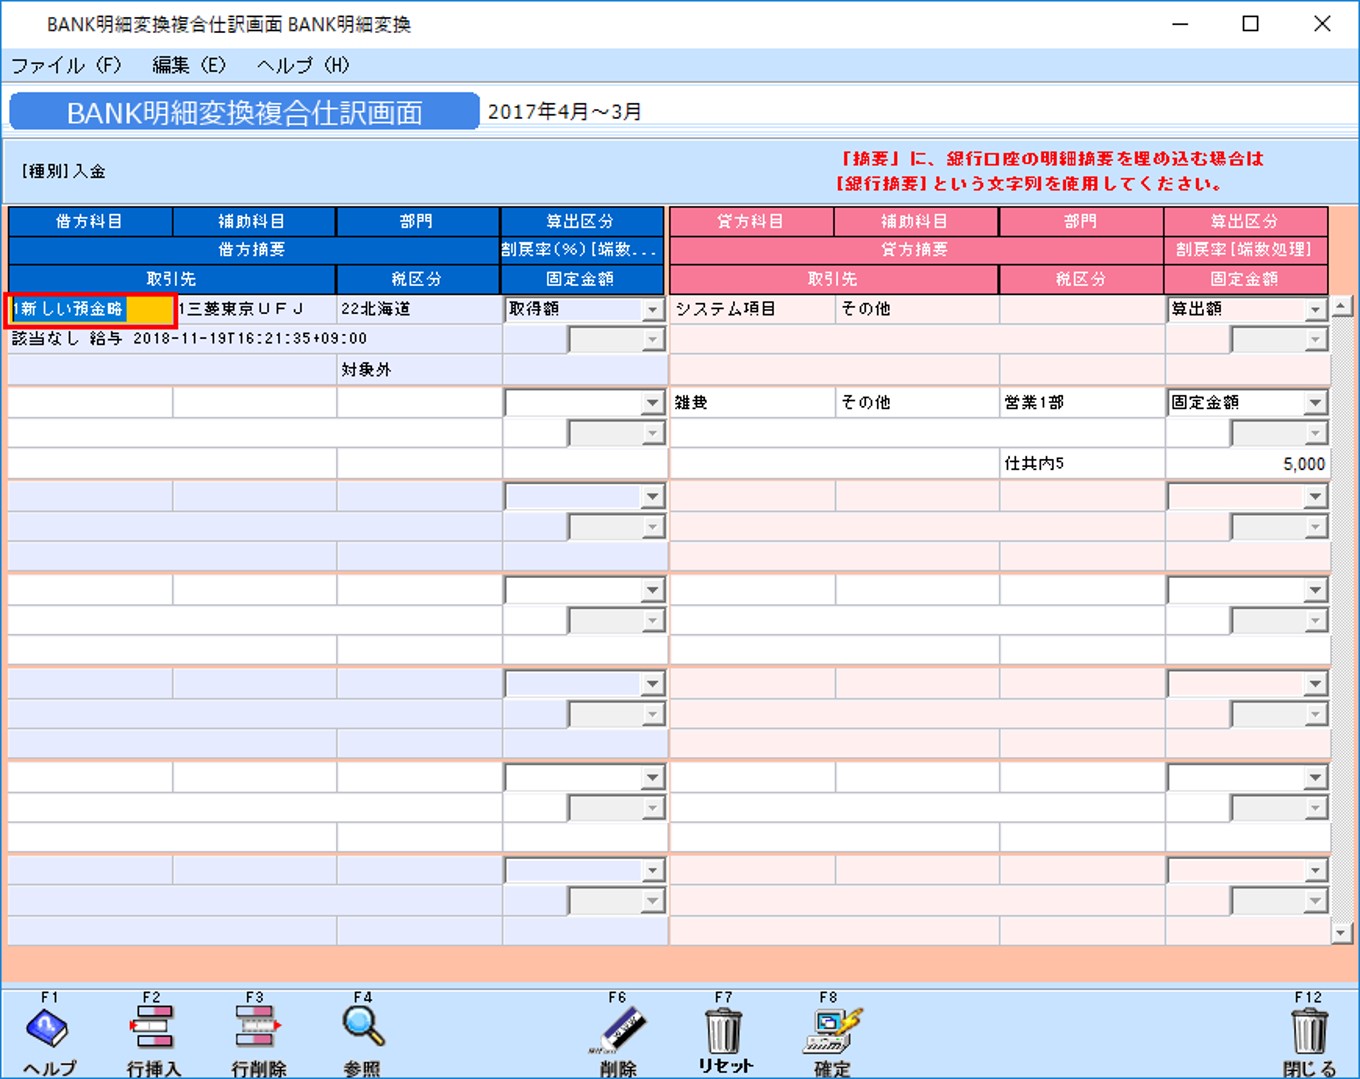
Task: Delete a row with the 行削除 icon
Action: click(x=256, y=1030)
